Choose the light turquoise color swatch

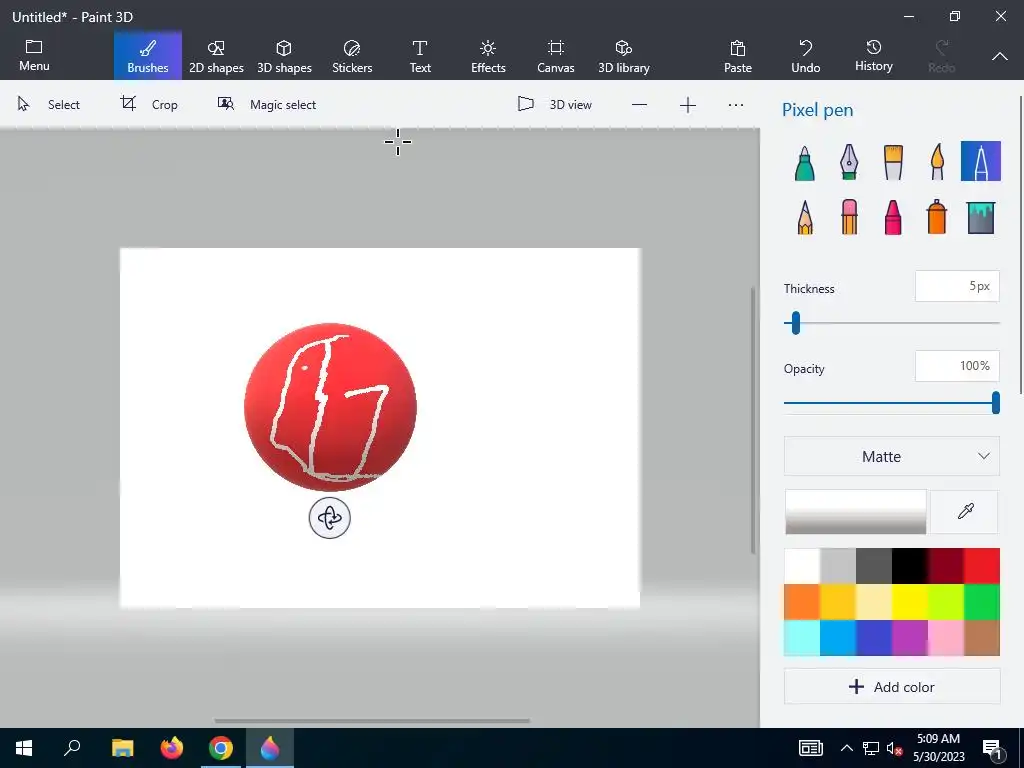point(802,637)
